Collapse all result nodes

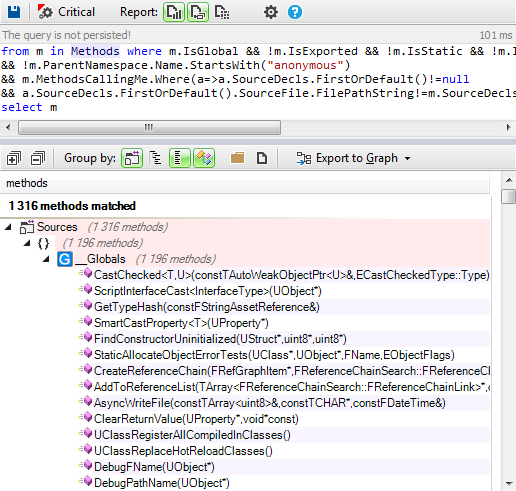[38, 158]
